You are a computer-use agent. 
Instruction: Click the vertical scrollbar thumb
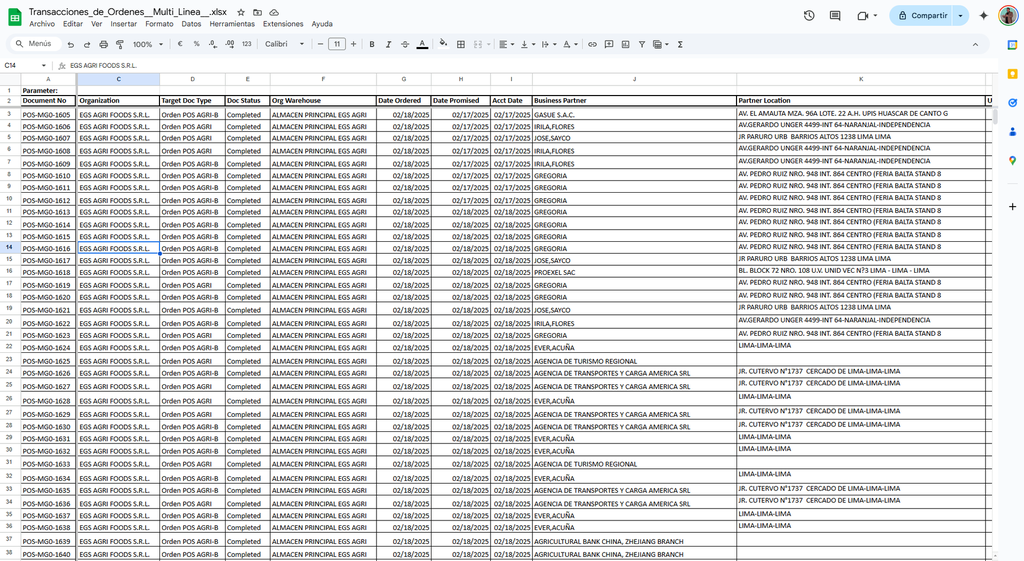995,116
